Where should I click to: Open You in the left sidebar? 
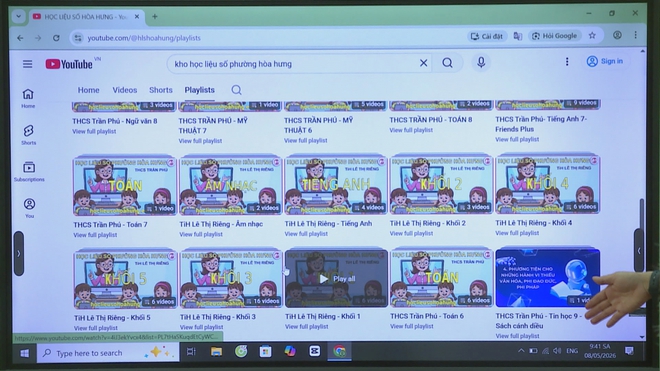point(29,208)
